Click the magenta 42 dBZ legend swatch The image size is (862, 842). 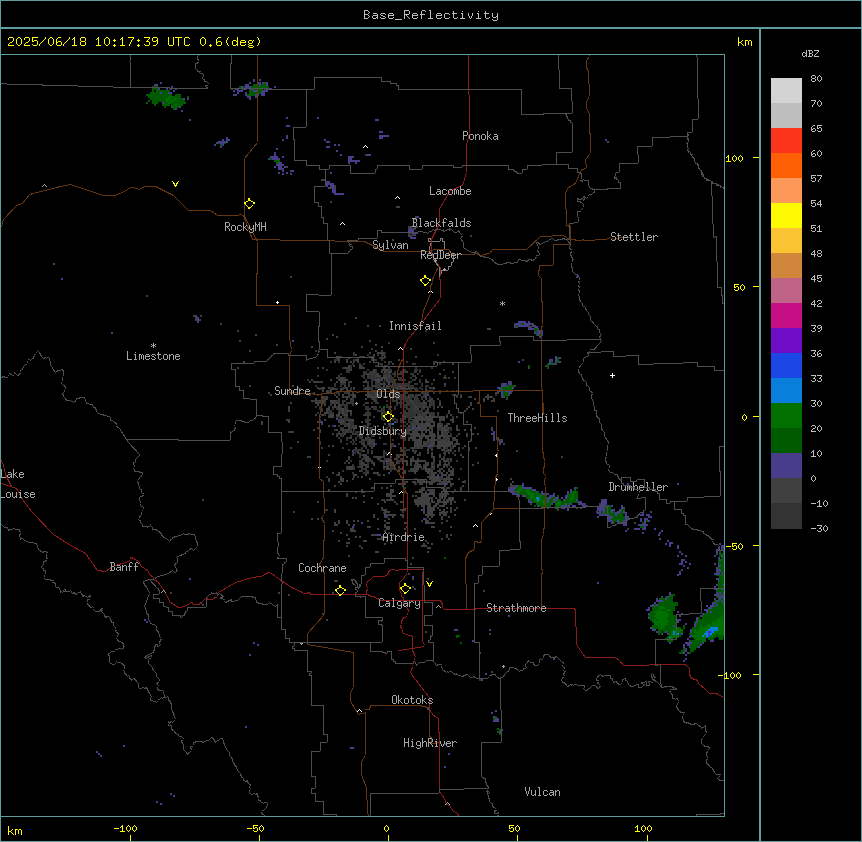tap(786, 315)
